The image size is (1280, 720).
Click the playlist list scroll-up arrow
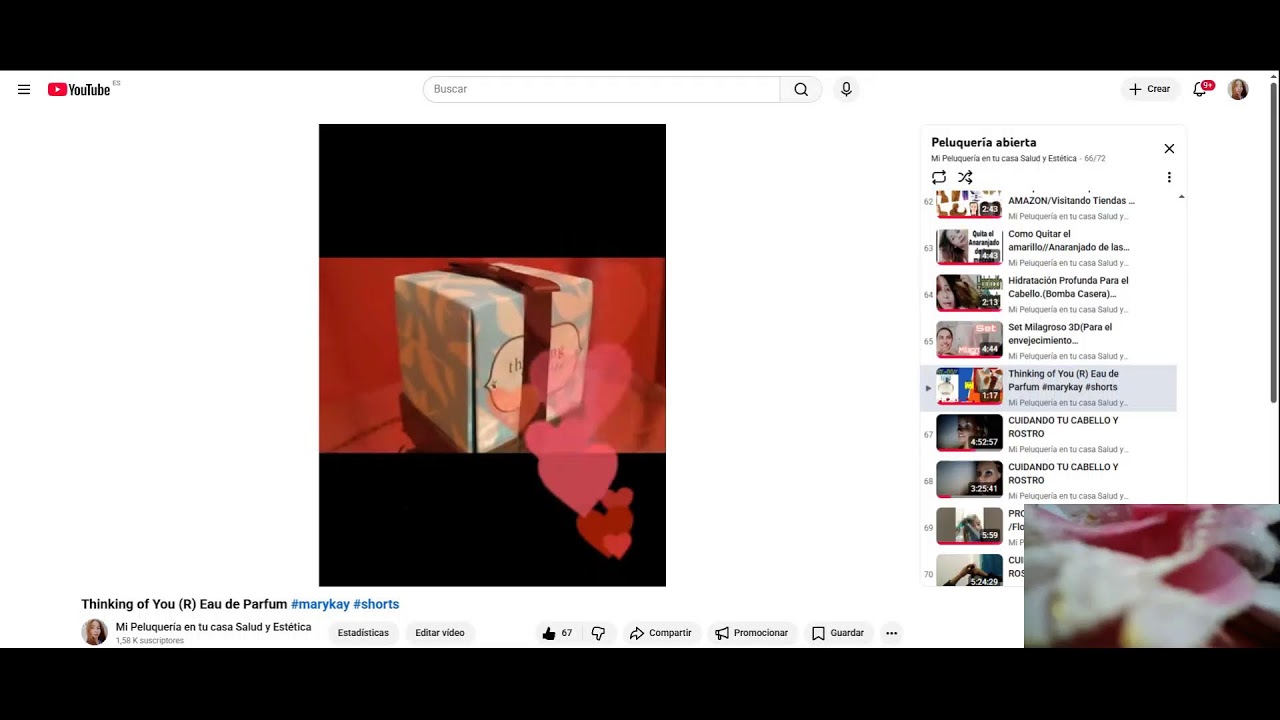click(x=1181, y=197)
